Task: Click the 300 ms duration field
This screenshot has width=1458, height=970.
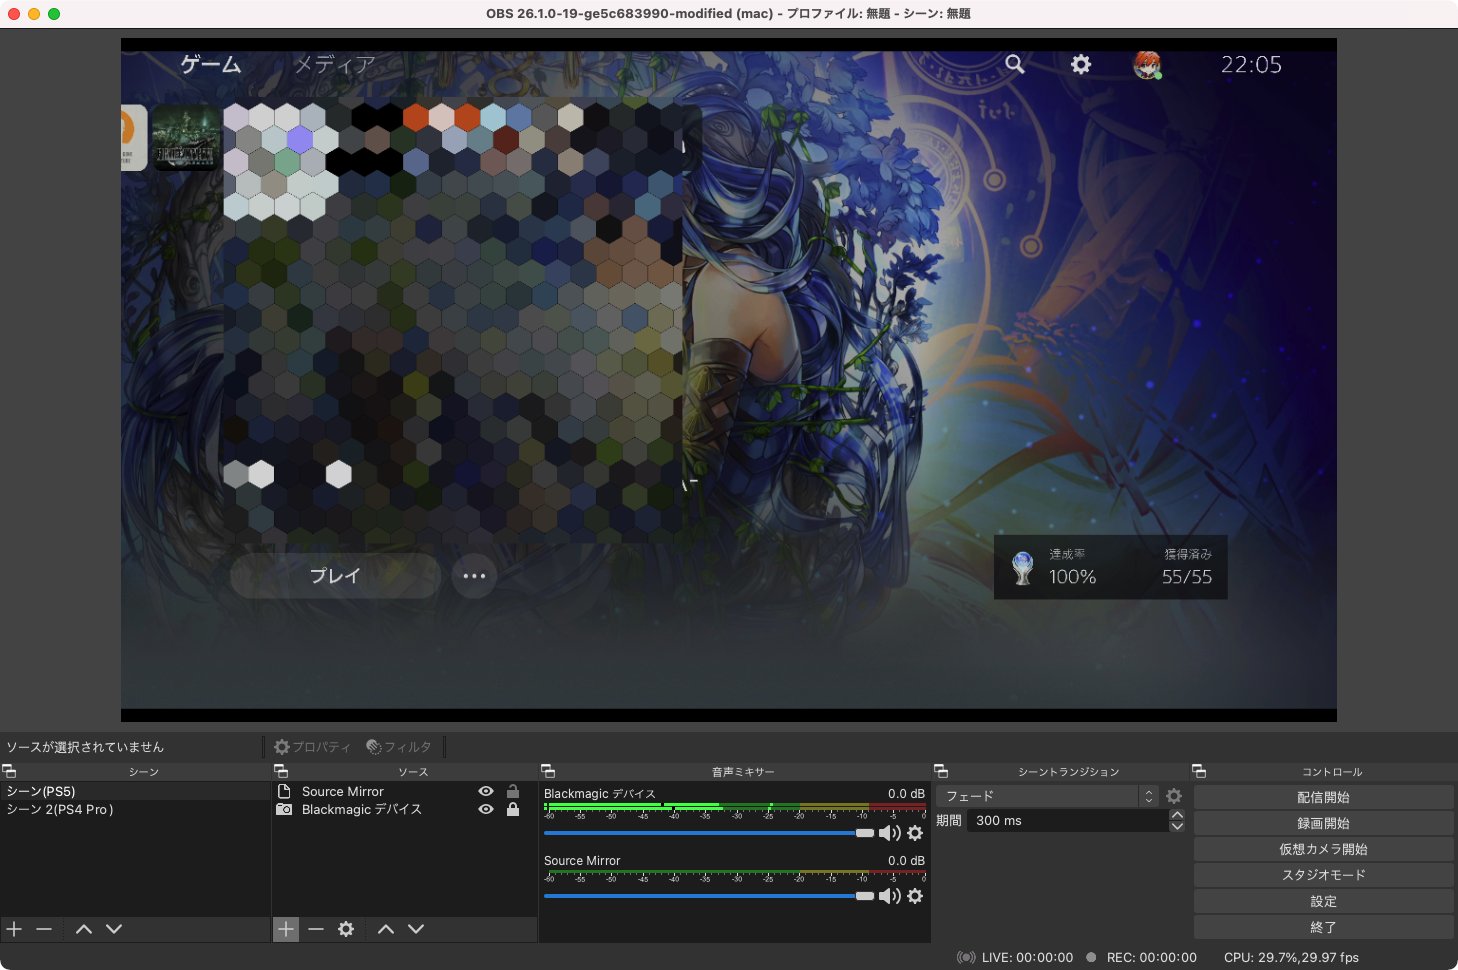Action: (x=1067, y=820)
